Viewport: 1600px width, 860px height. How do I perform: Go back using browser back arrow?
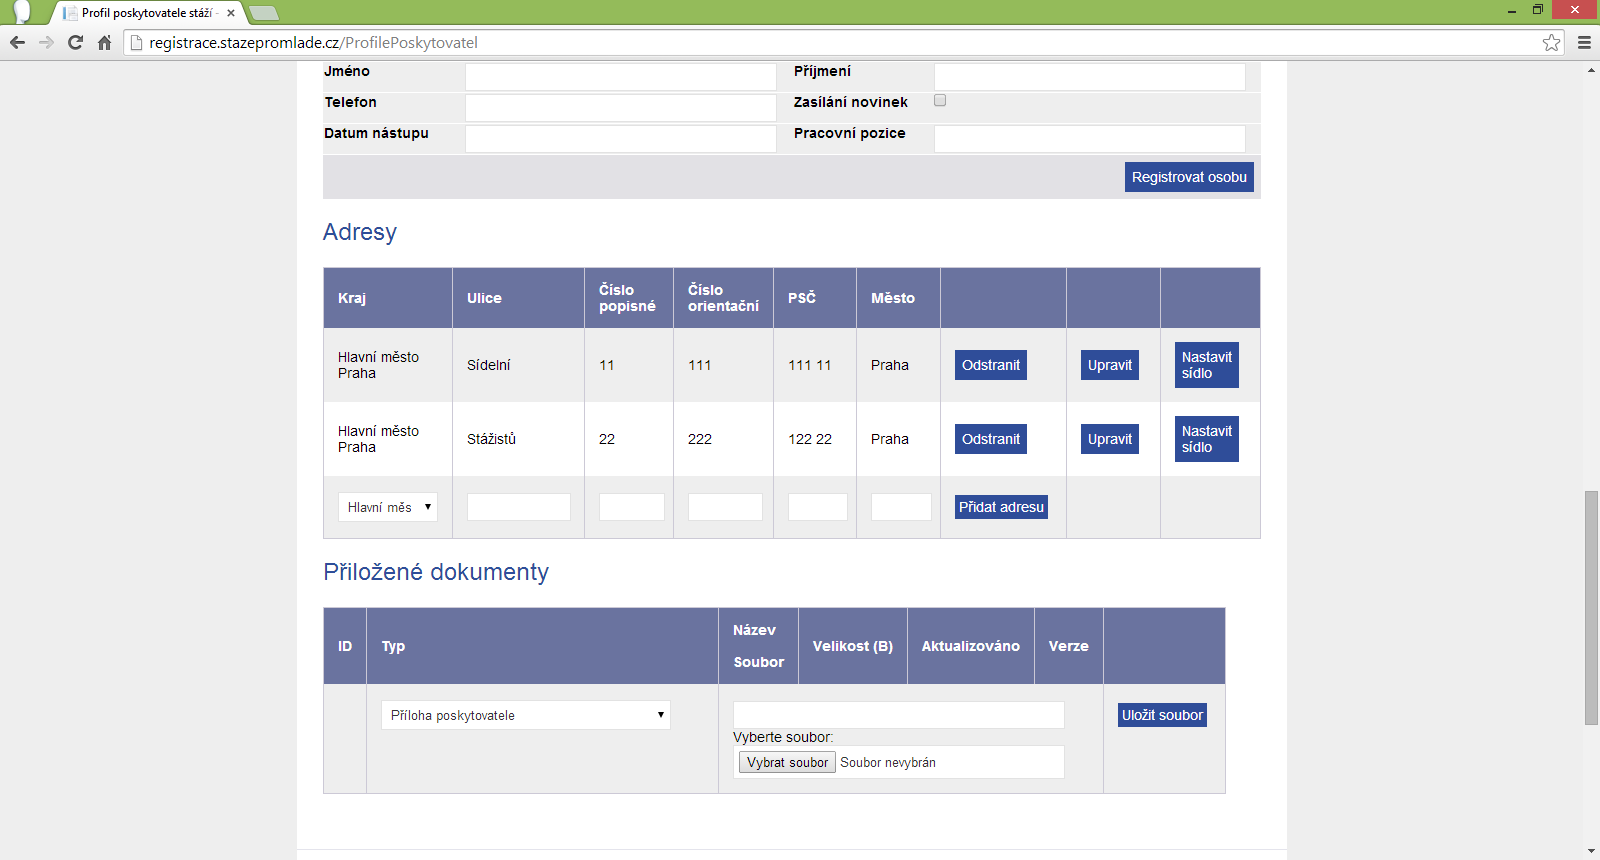(x=17, y=42)
